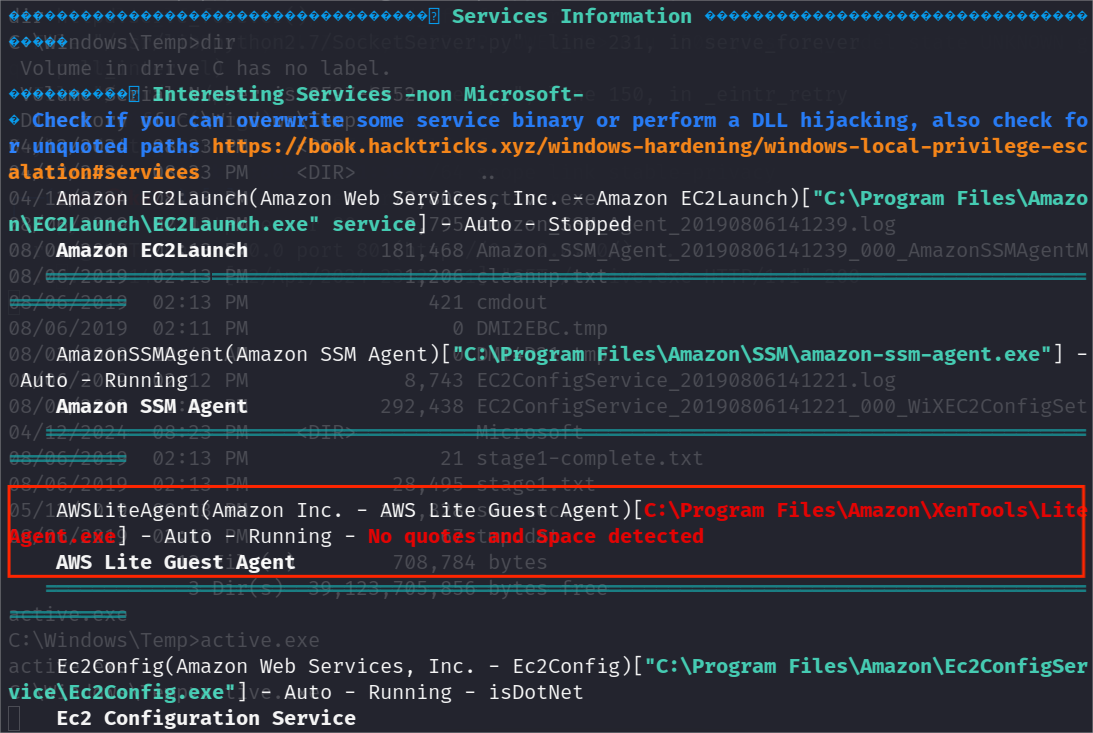
Task: Click the terminal cursor block at bottom left
Action: (x=14, y=718)
